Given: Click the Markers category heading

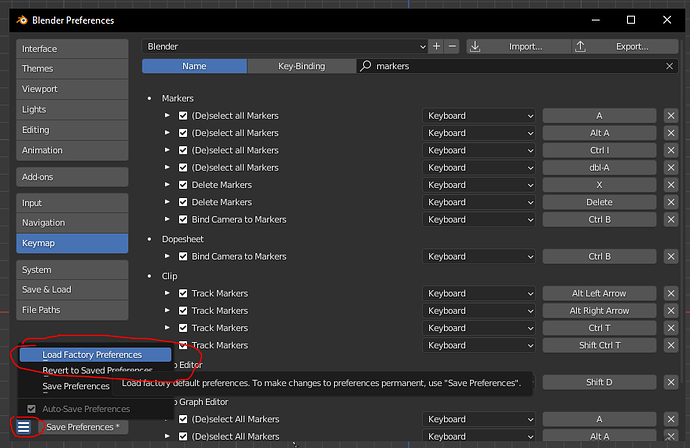Looking at the screenshot, I should pos(178,98).
